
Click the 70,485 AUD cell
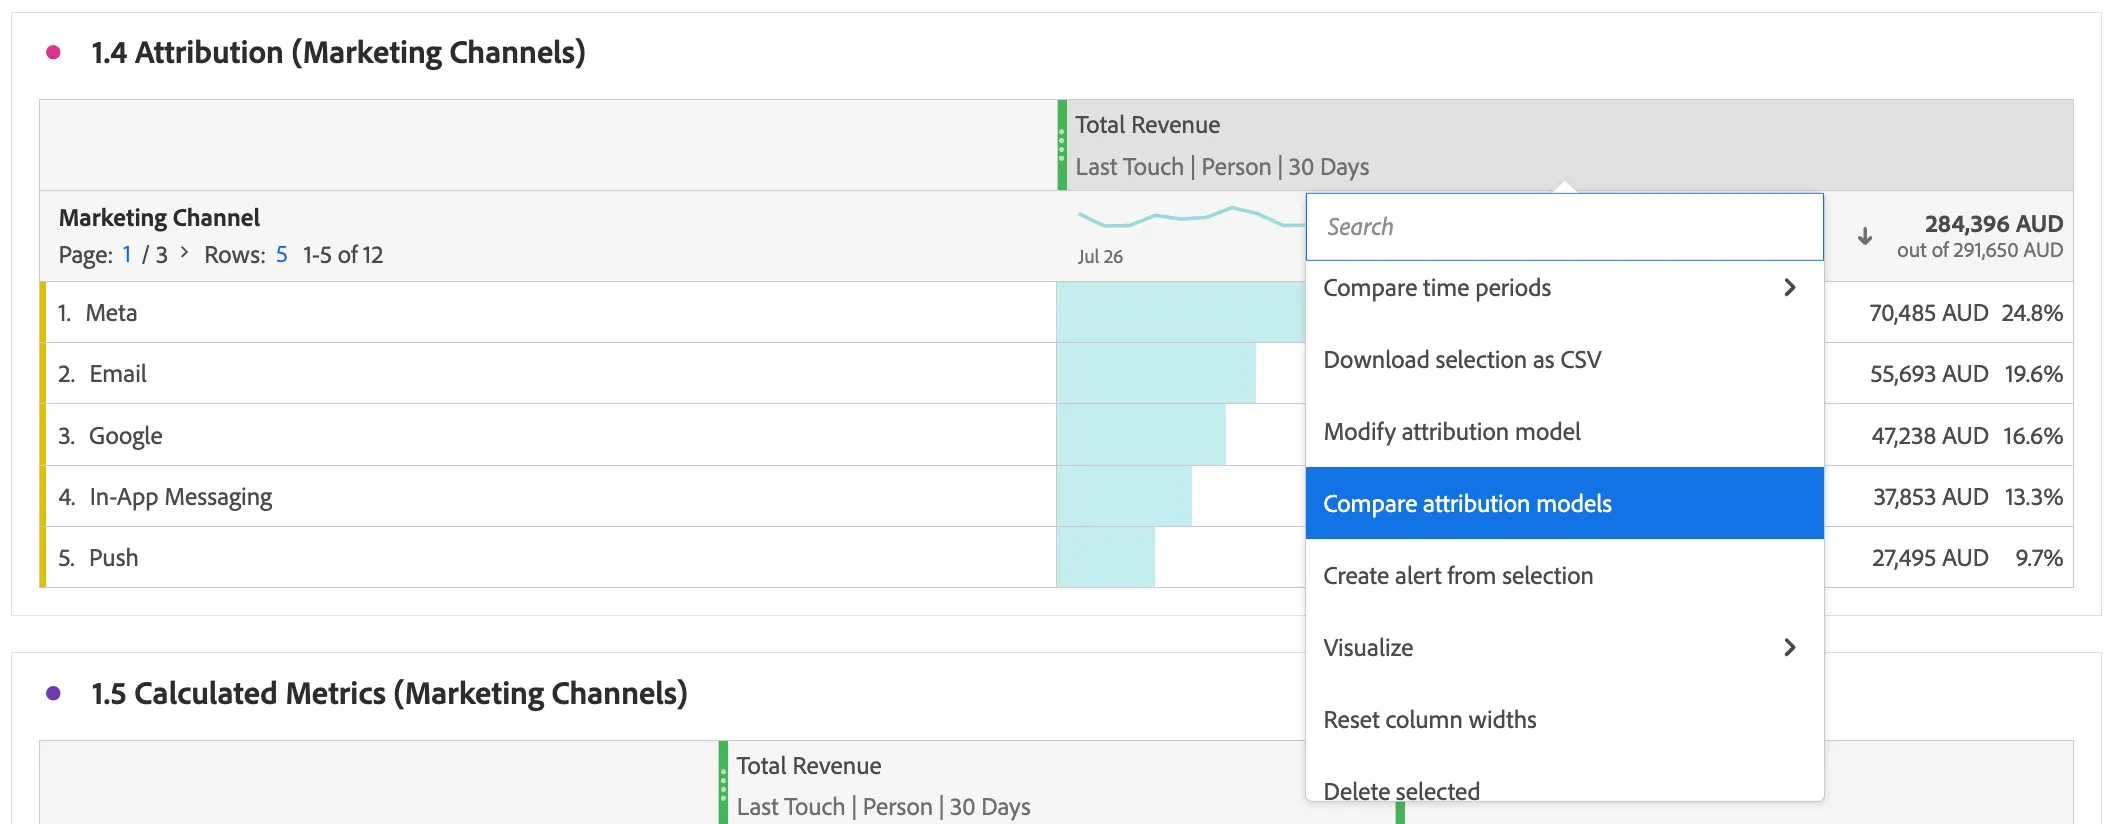pyautogui.click(x=1928, y=313)
